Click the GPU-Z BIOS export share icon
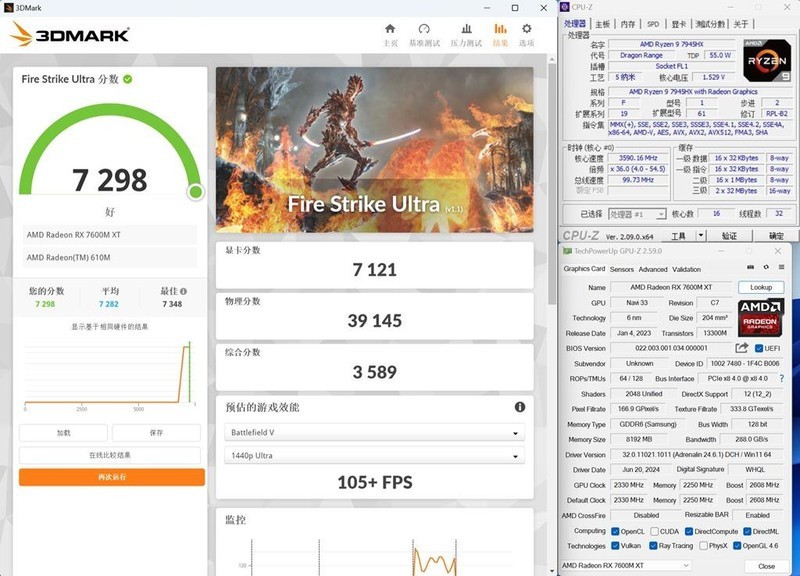 coord(742,348)
